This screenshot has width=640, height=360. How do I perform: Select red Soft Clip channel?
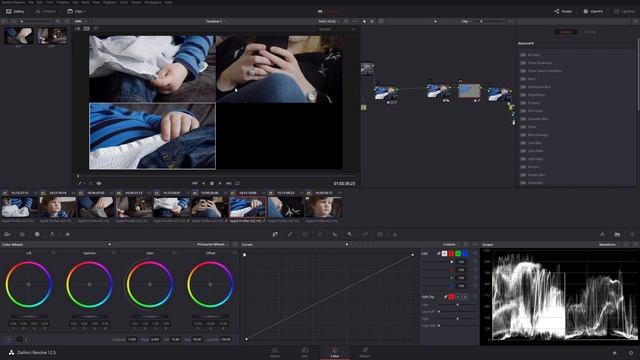tap(451, 297)
